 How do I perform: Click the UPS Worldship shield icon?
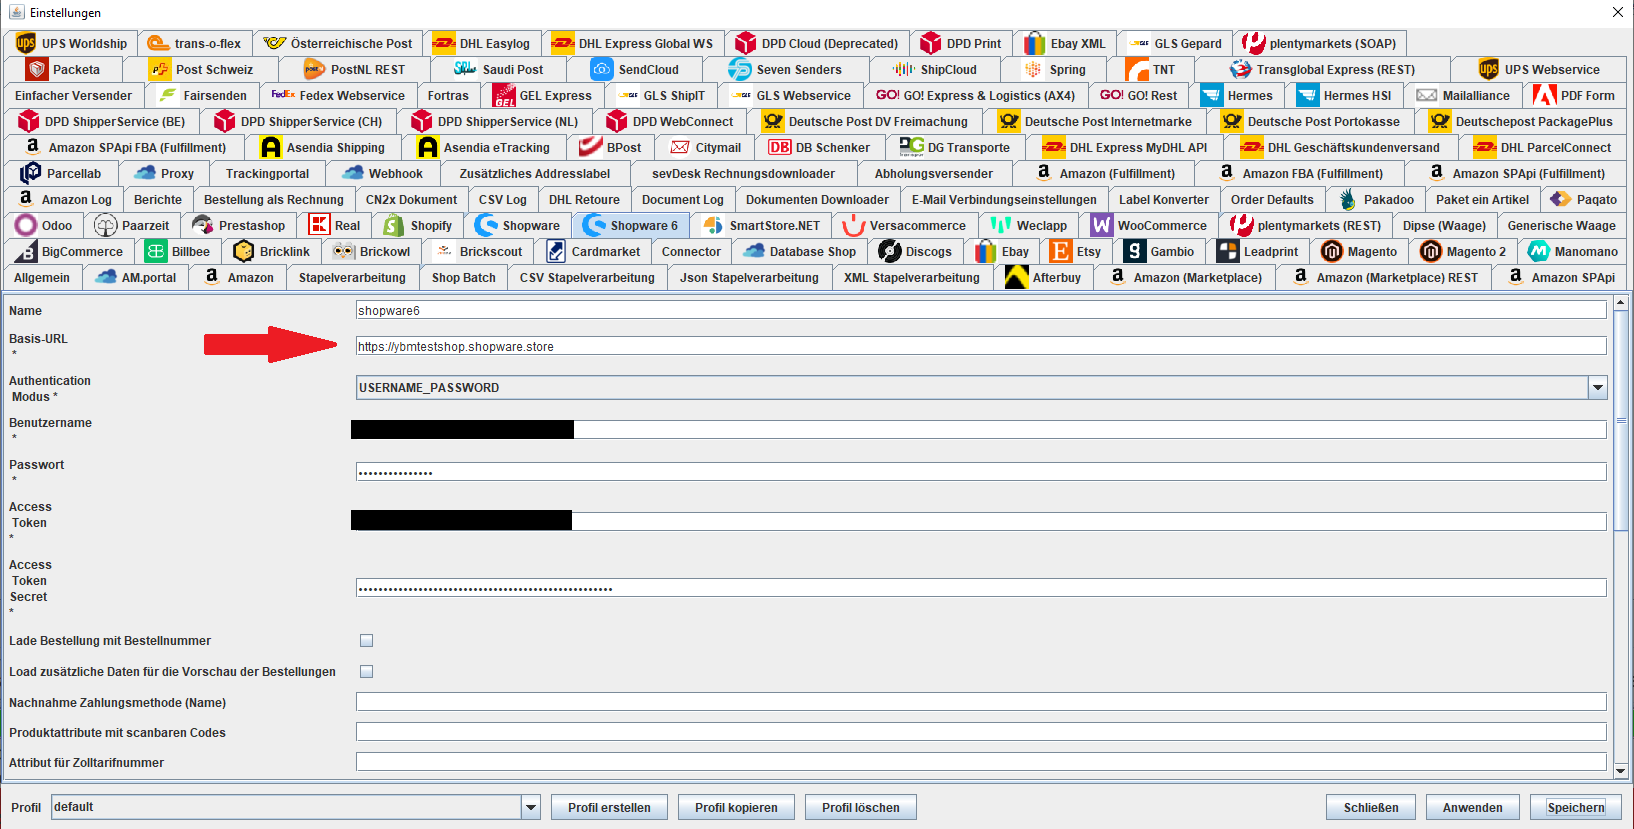pos(26,43)
